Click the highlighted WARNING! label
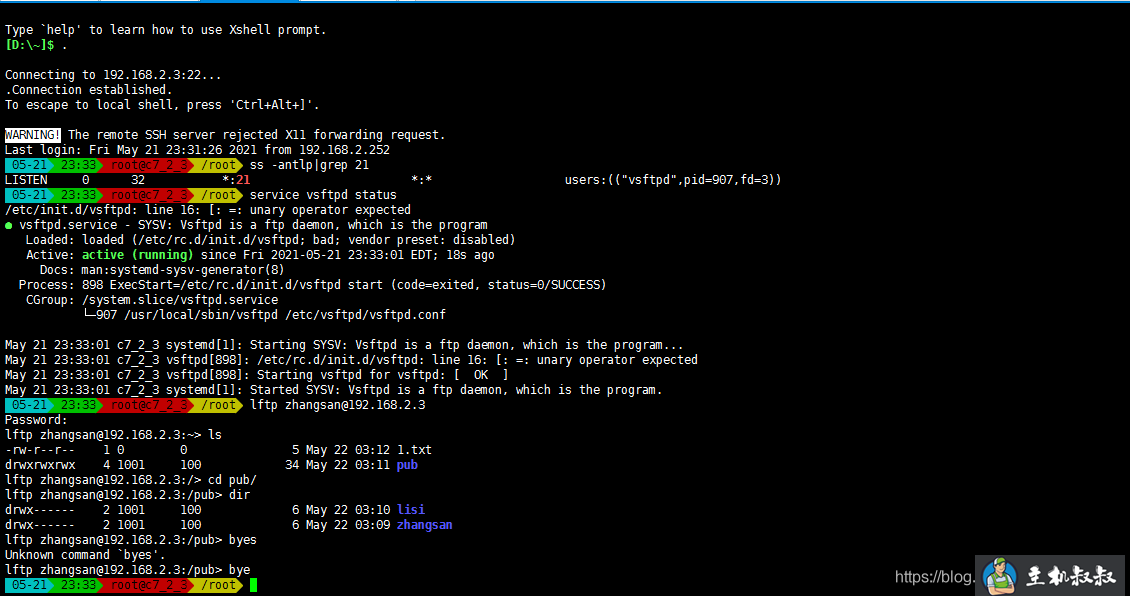Viewport: 1130px width, 596px height. point(32,135)
